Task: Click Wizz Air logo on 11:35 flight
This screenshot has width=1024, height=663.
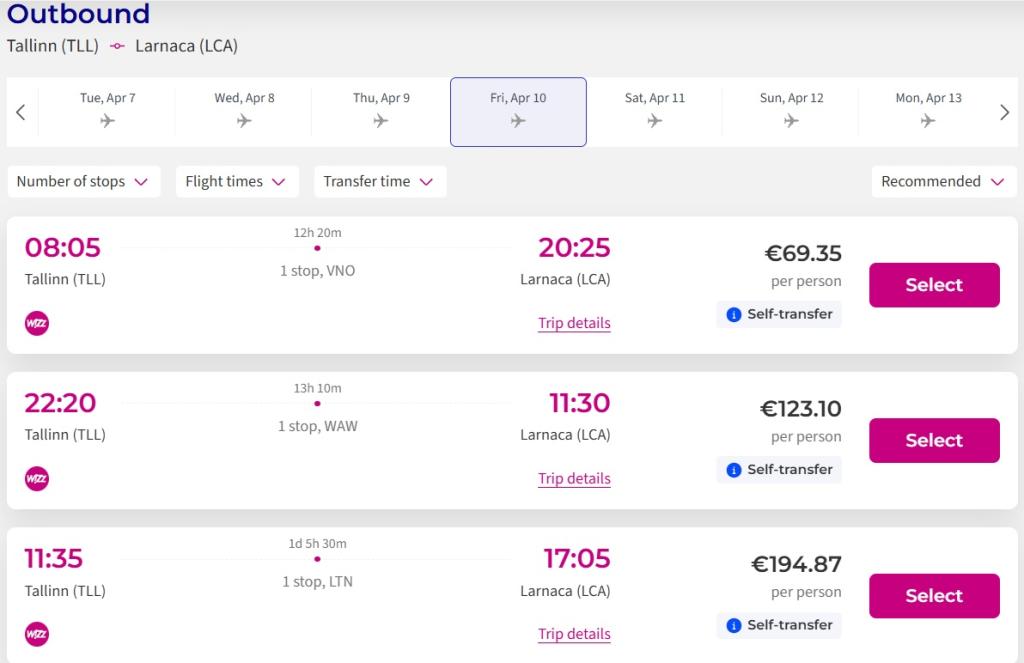Action: click(x=37, y=634)
